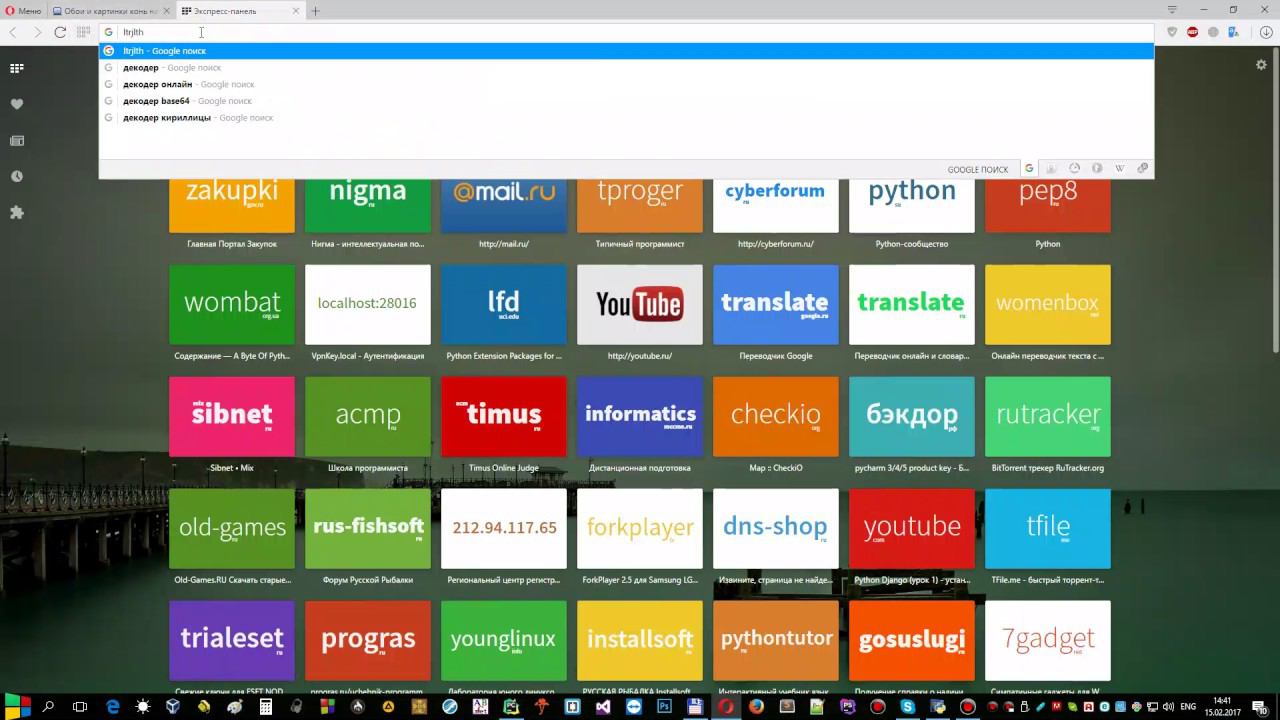This screenshot has width=1280, height=720.
Task: Reload the current page
Action: [x=60, y=32]
